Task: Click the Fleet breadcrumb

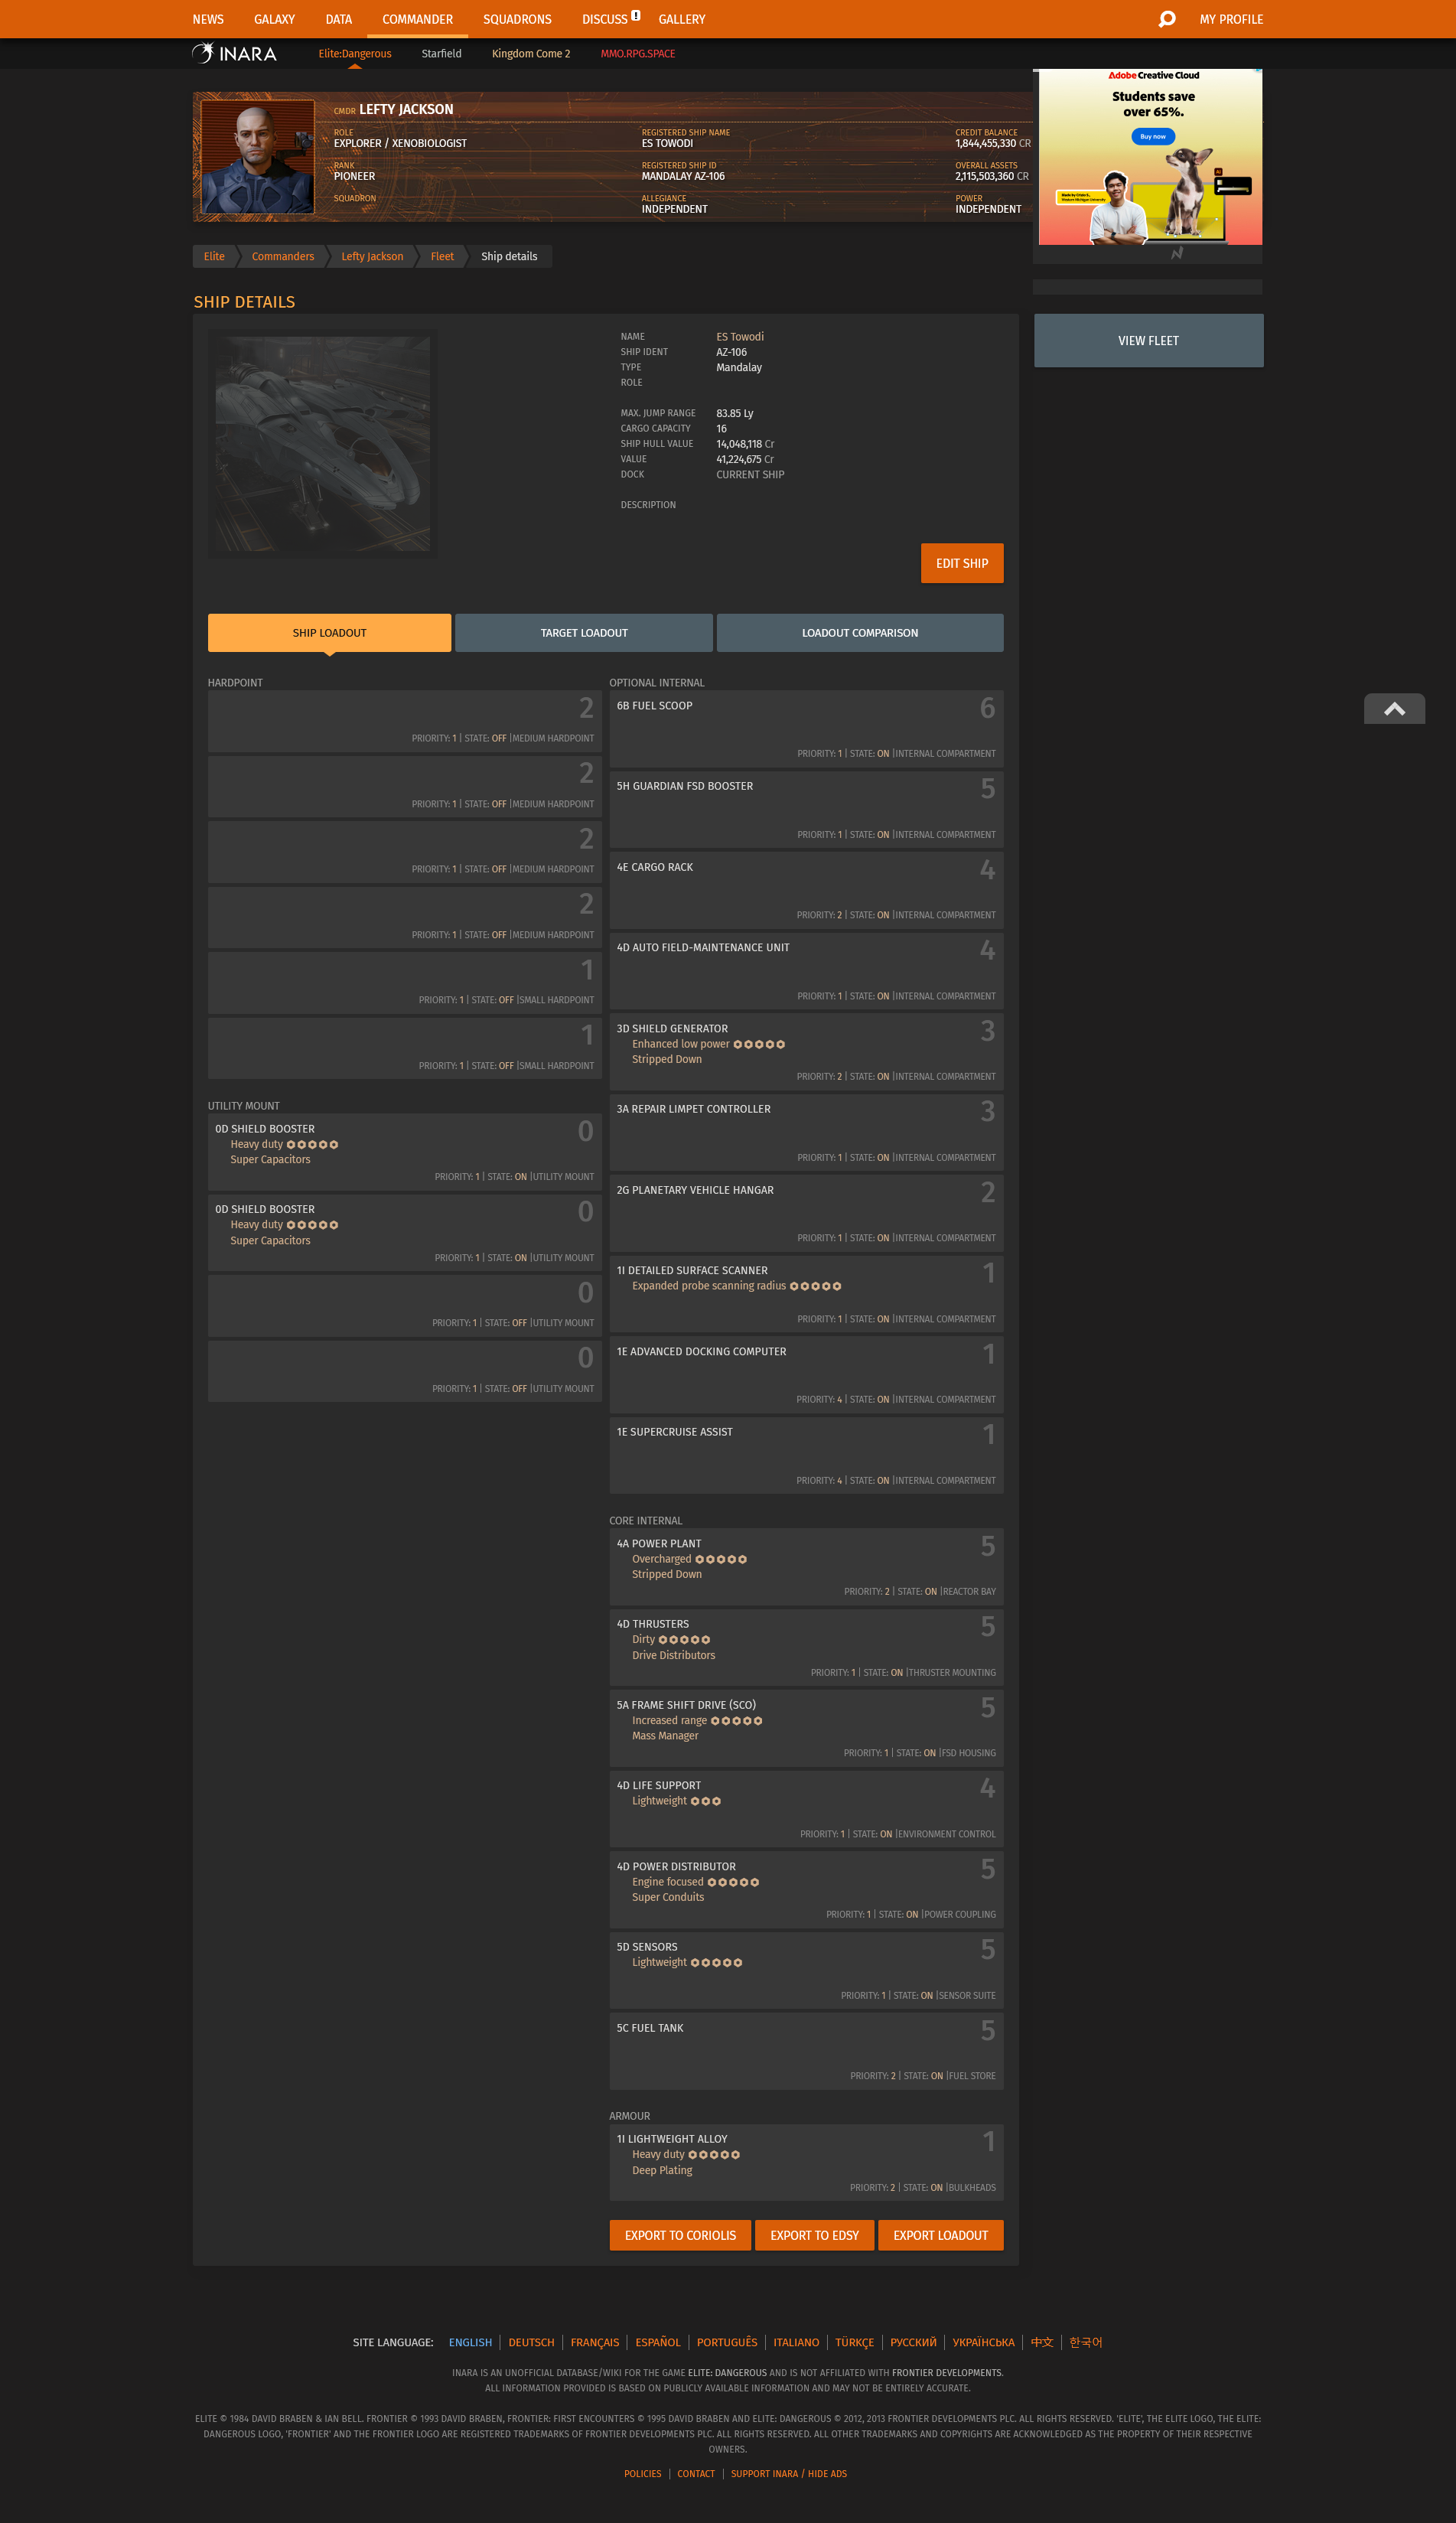Action: (x=442, y=256)
